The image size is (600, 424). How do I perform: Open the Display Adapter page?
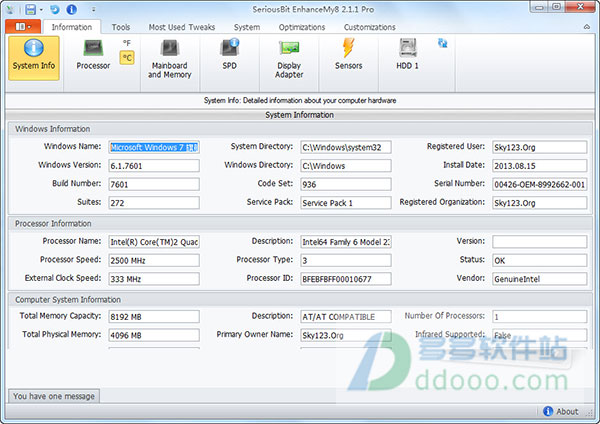pos(289,59)
